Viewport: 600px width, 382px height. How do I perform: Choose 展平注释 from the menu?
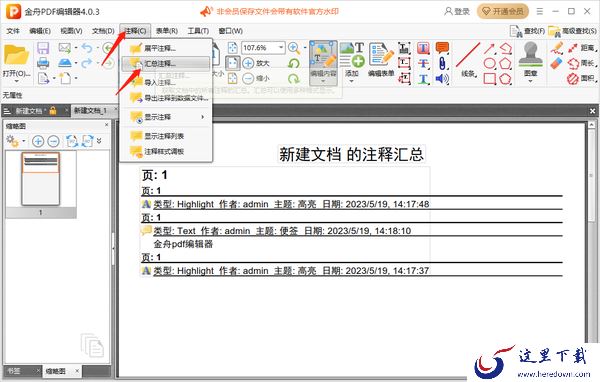pyautogui.click(x=166, y=48)
